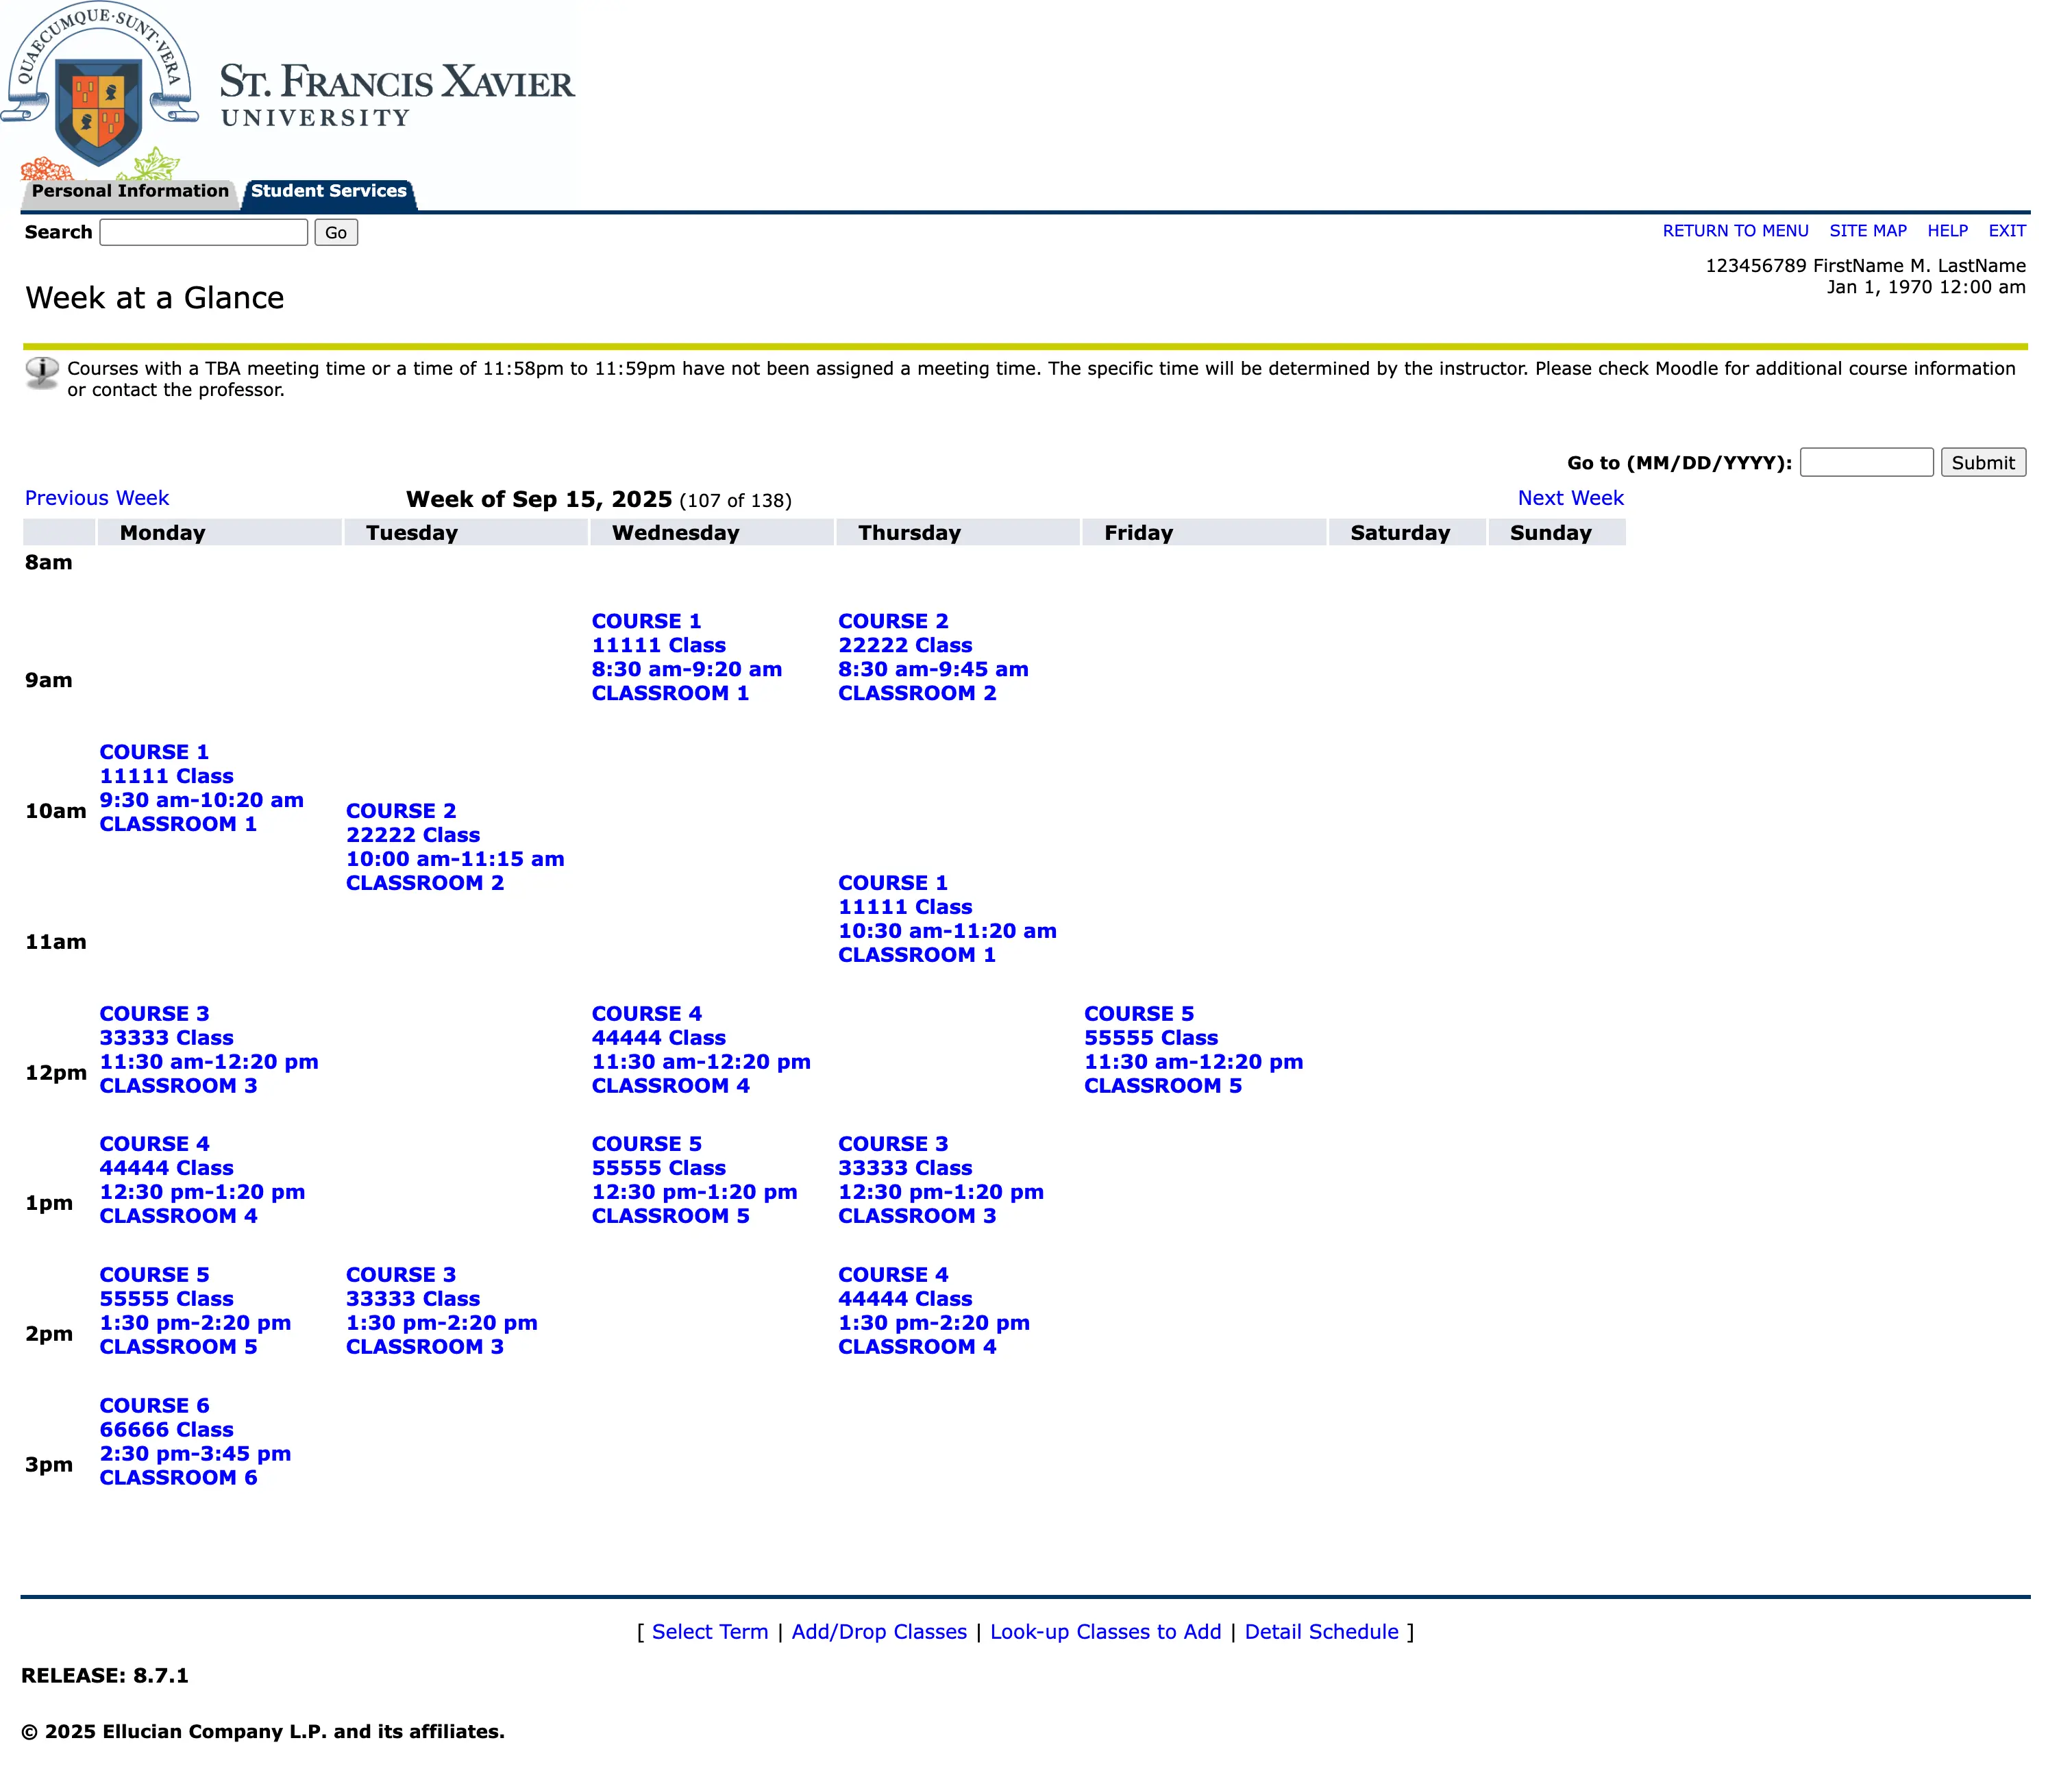
Task: Focus the Go to date input field
Action: (1866, 462)
